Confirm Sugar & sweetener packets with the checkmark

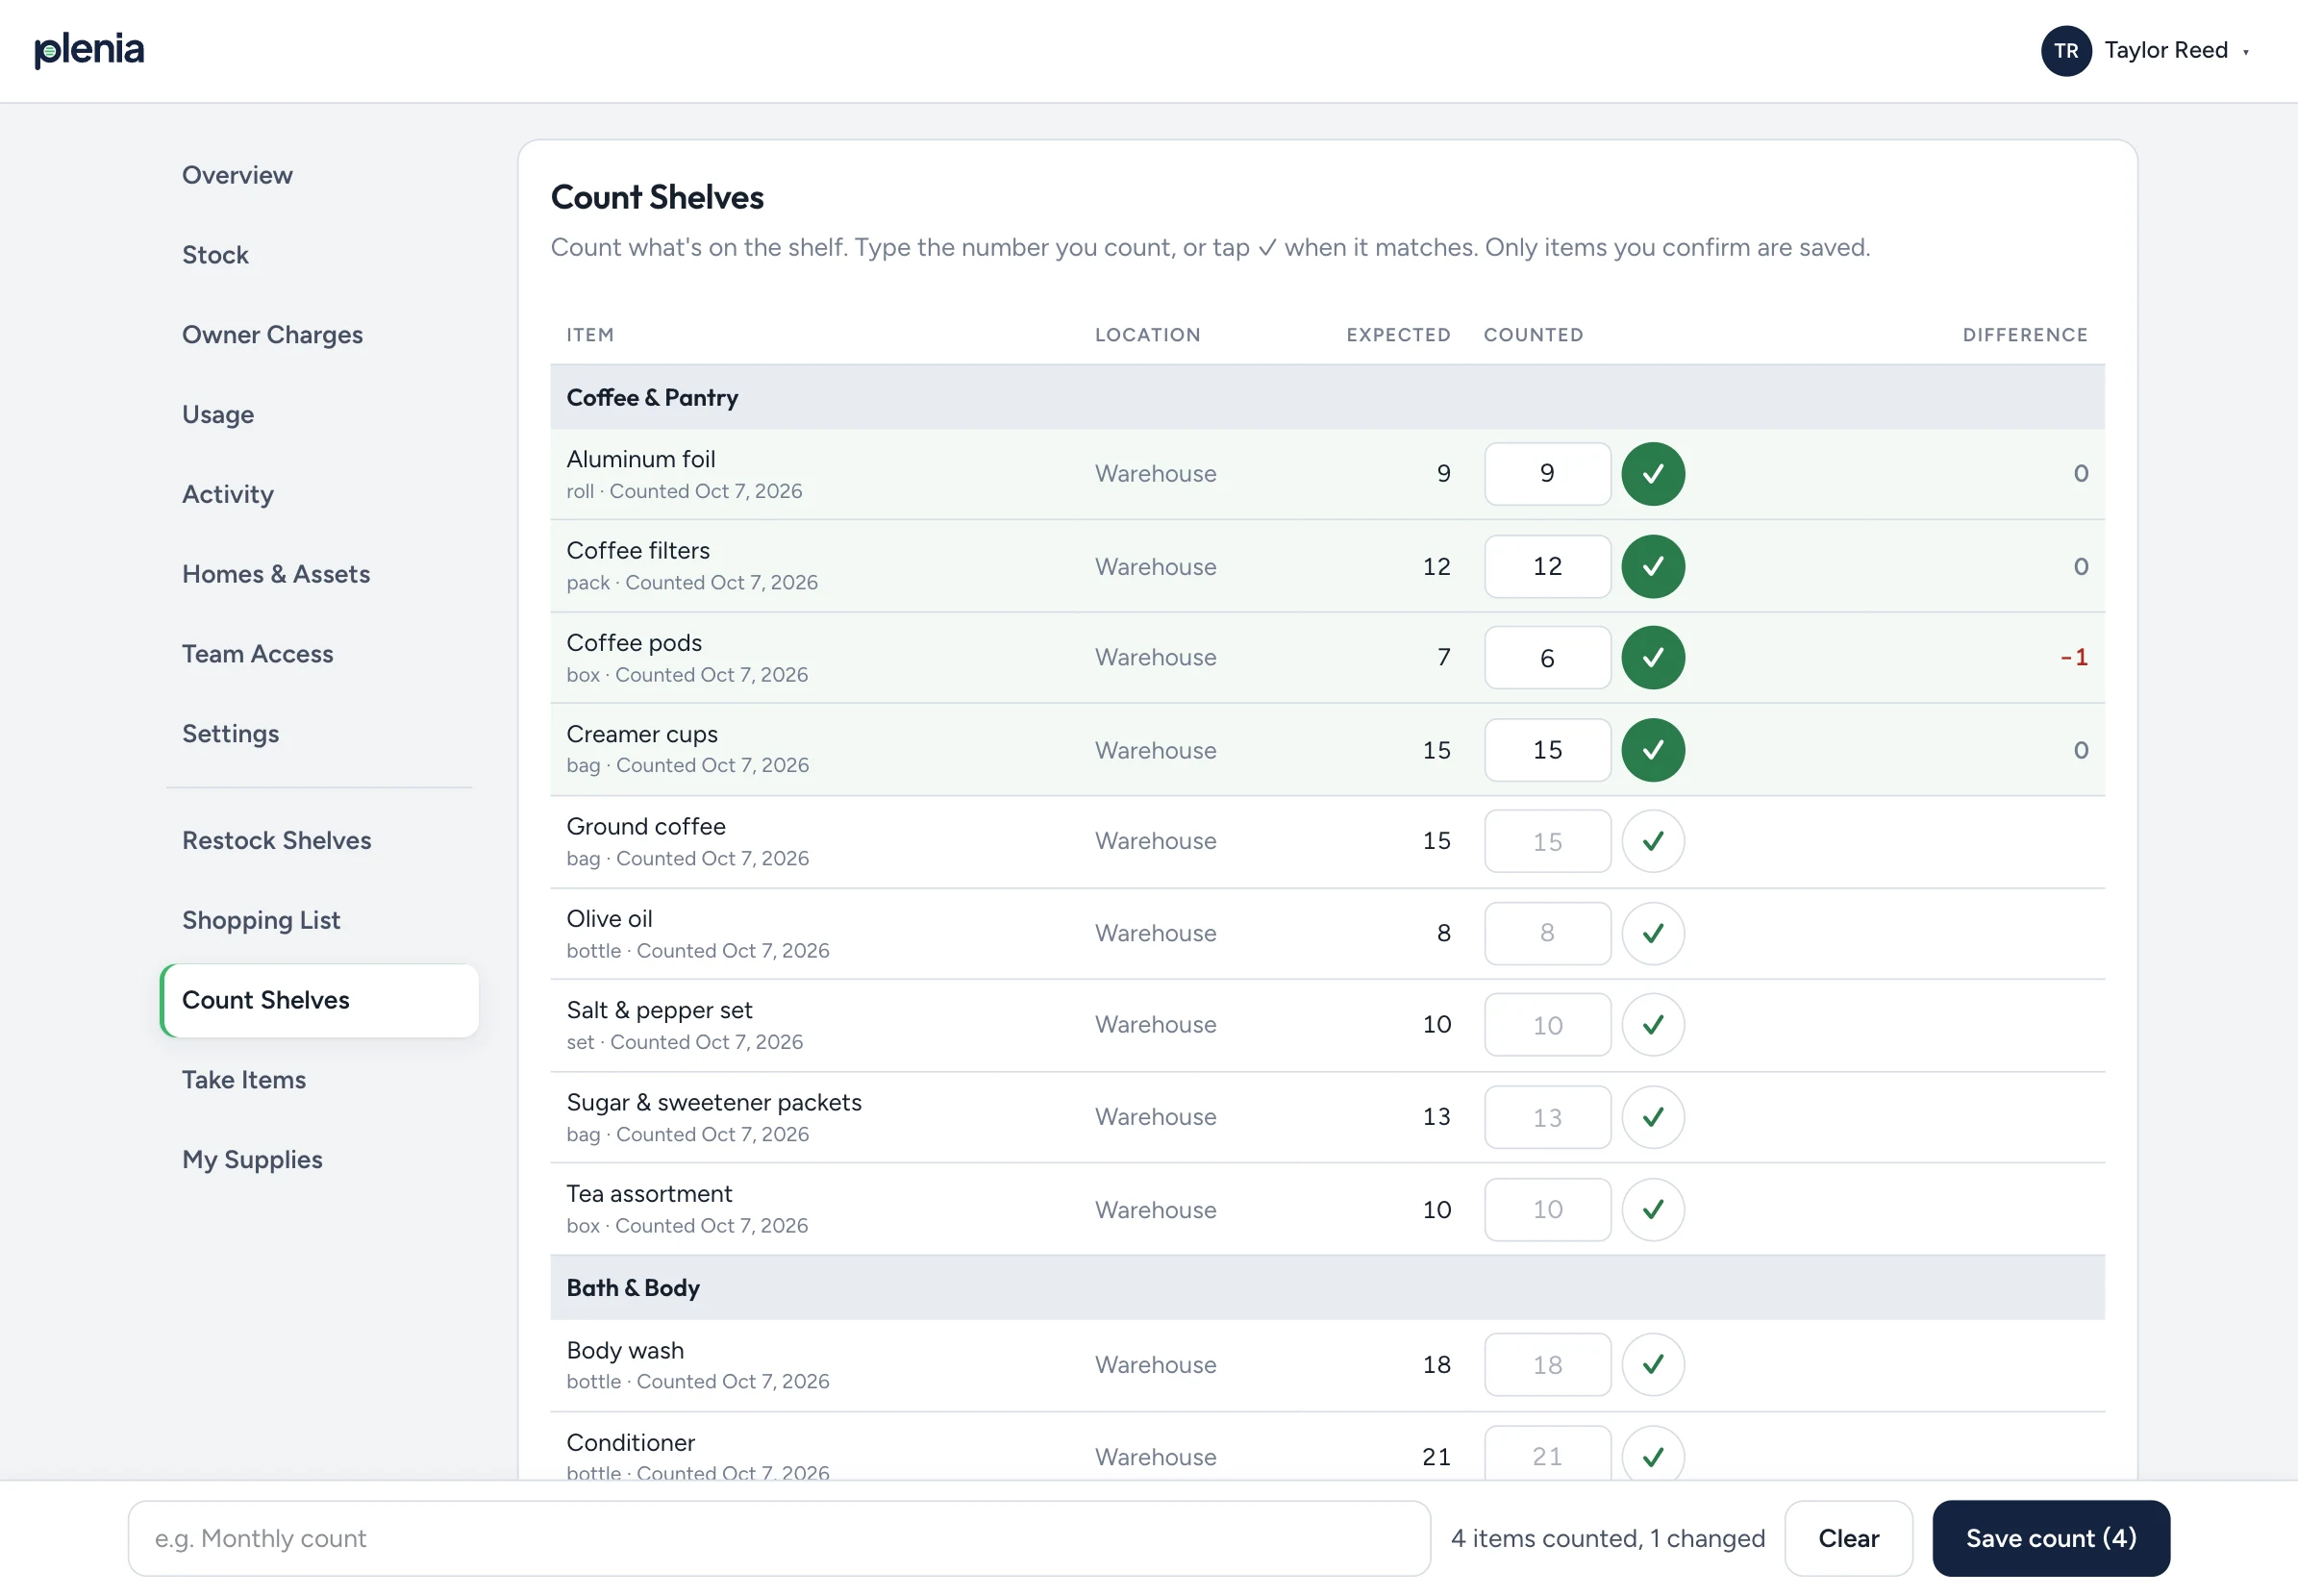(1653, 1117)
